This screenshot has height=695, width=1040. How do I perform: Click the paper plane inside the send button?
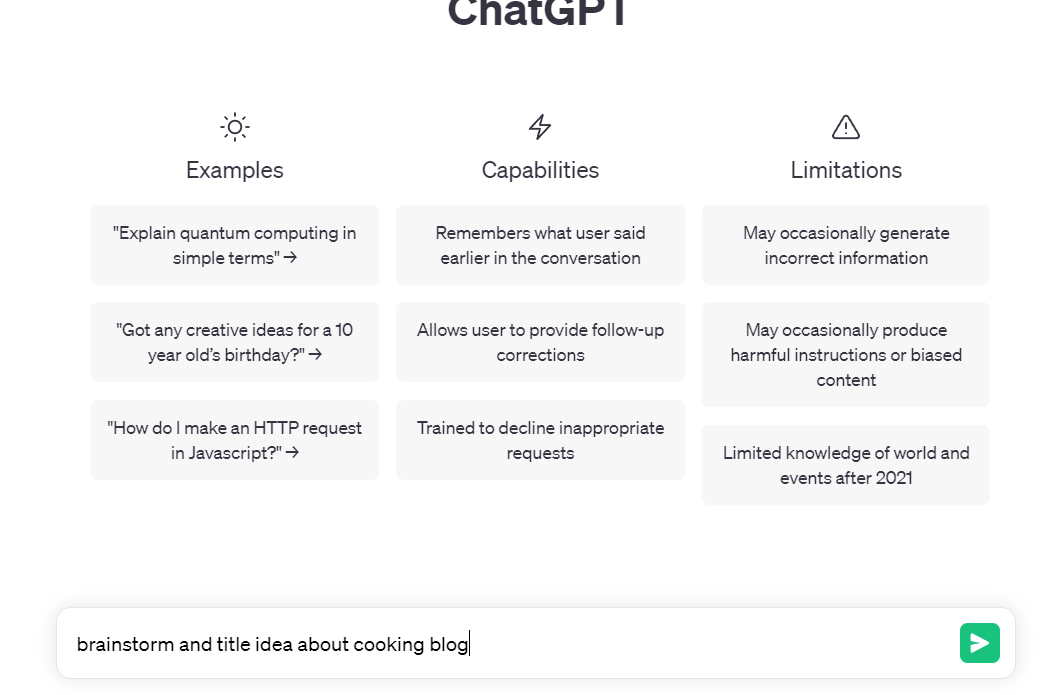pos(979,643)
